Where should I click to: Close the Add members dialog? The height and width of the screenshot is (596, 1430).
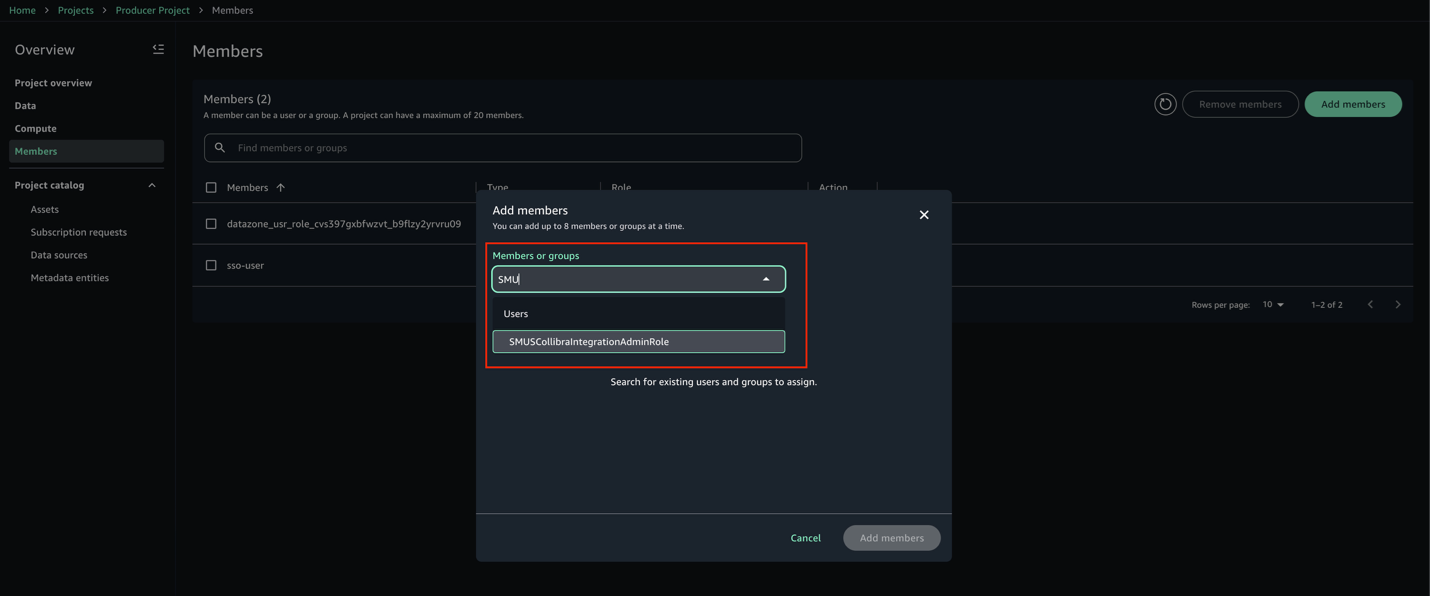pyautogui.click(x=924, y=215)
